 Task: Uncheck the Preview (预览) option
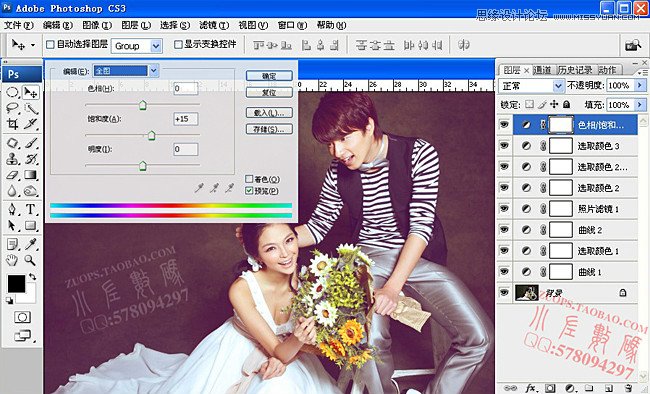[249, 191]
